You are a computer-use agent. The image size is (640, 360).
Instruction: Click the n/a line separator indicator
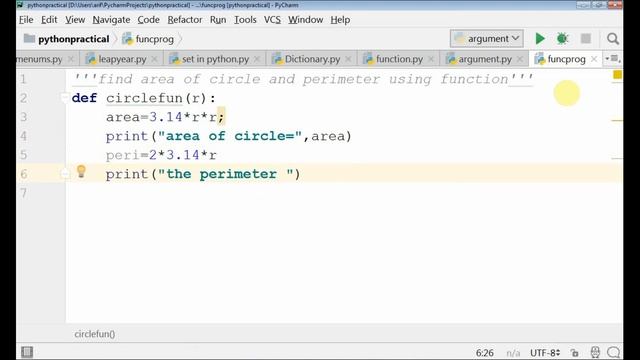click(513, 353)
